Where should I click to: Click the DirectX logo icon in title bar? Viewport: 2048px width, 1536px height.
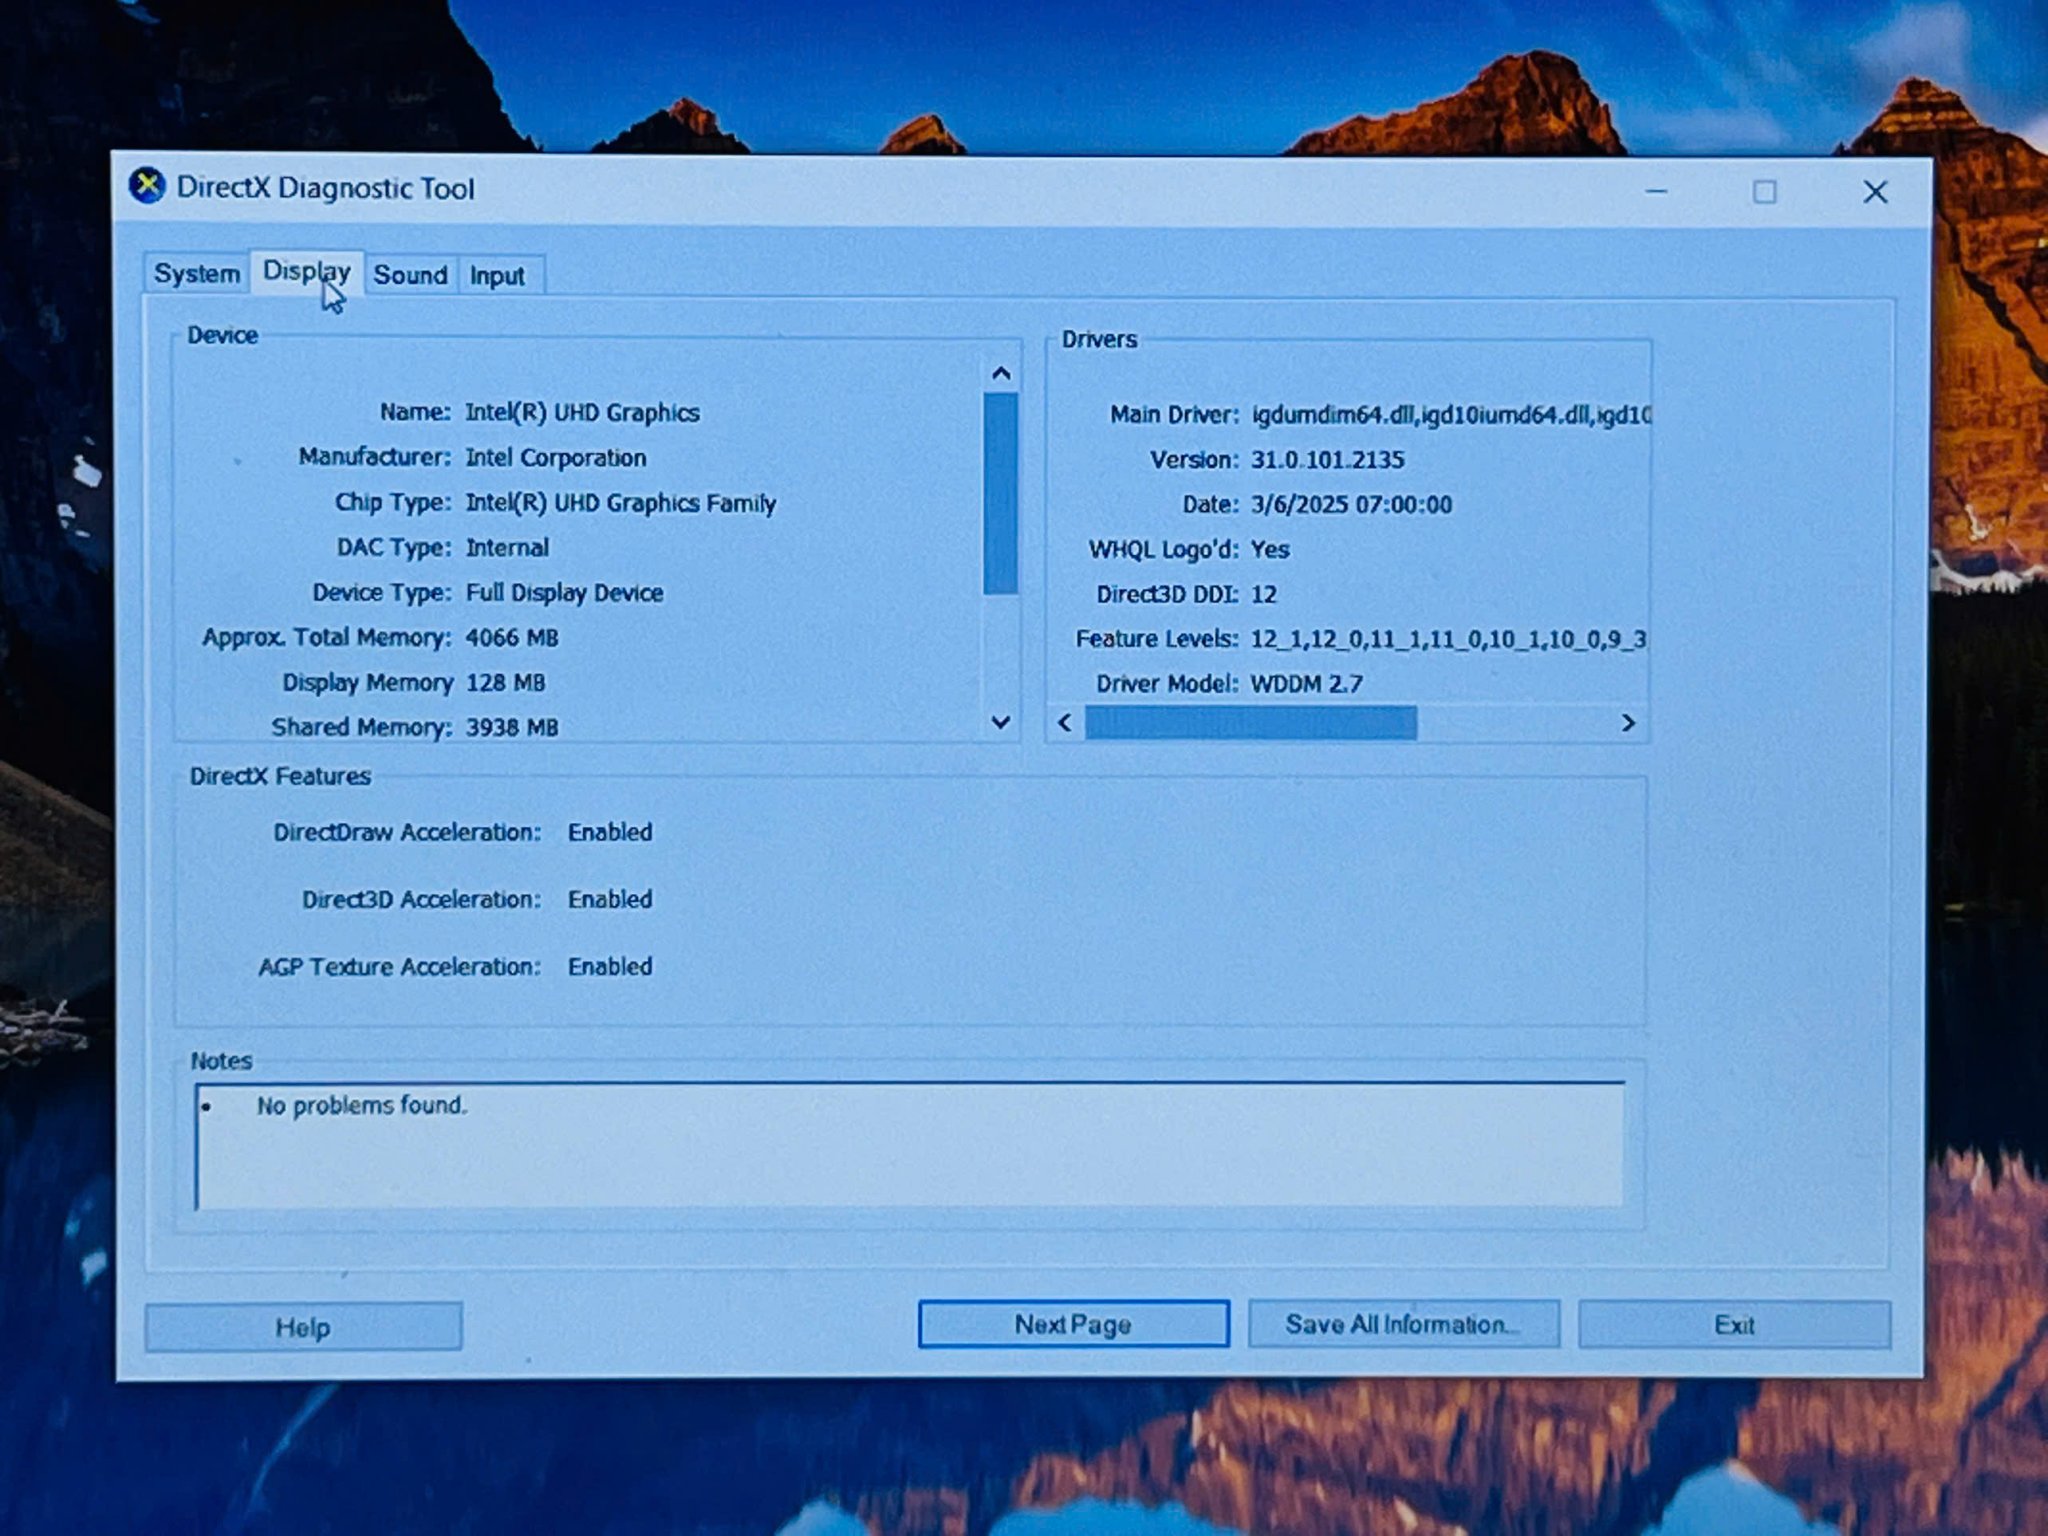[147, 186]
